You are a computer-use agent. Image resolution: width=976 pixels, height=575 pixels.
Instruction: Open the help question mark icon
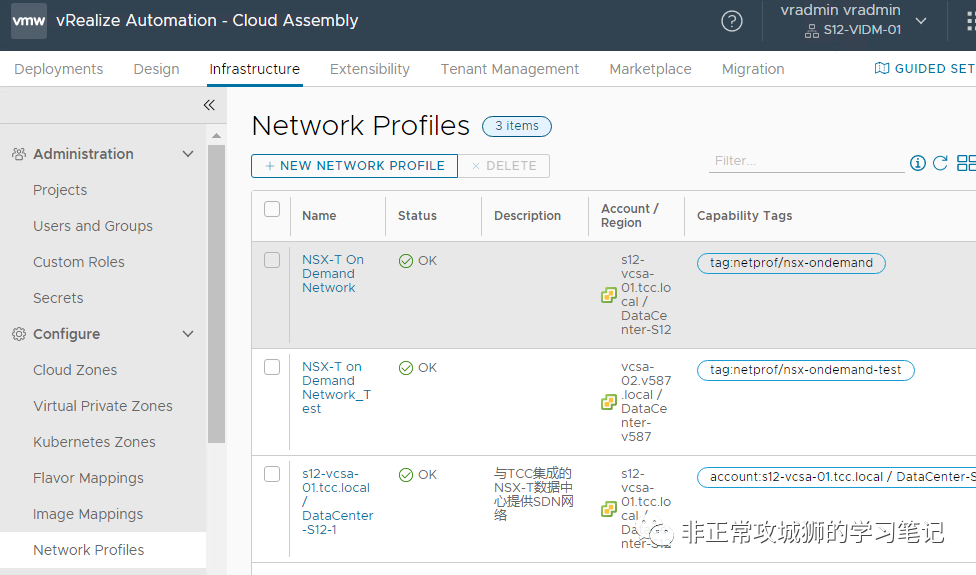pyautogui.click(x=731, y=21)
